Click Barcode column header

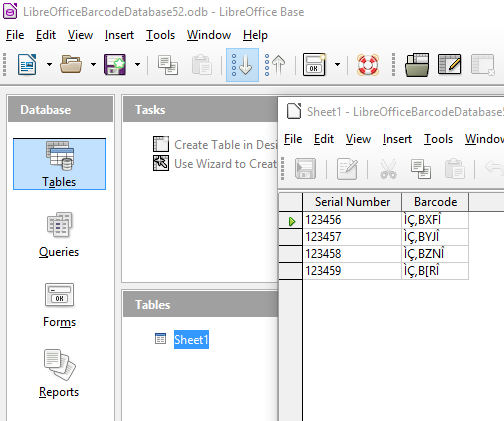point(435,202)
